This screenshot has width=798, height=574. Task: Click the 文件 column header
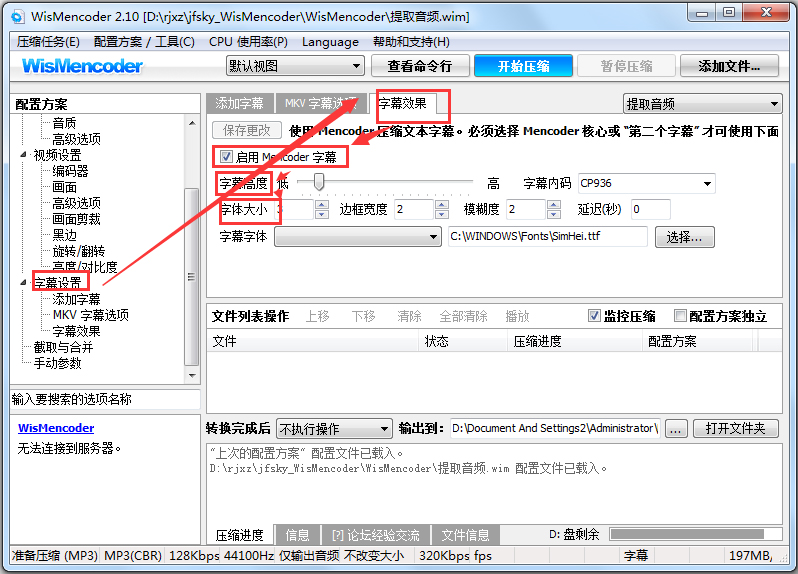coord(312,341)
